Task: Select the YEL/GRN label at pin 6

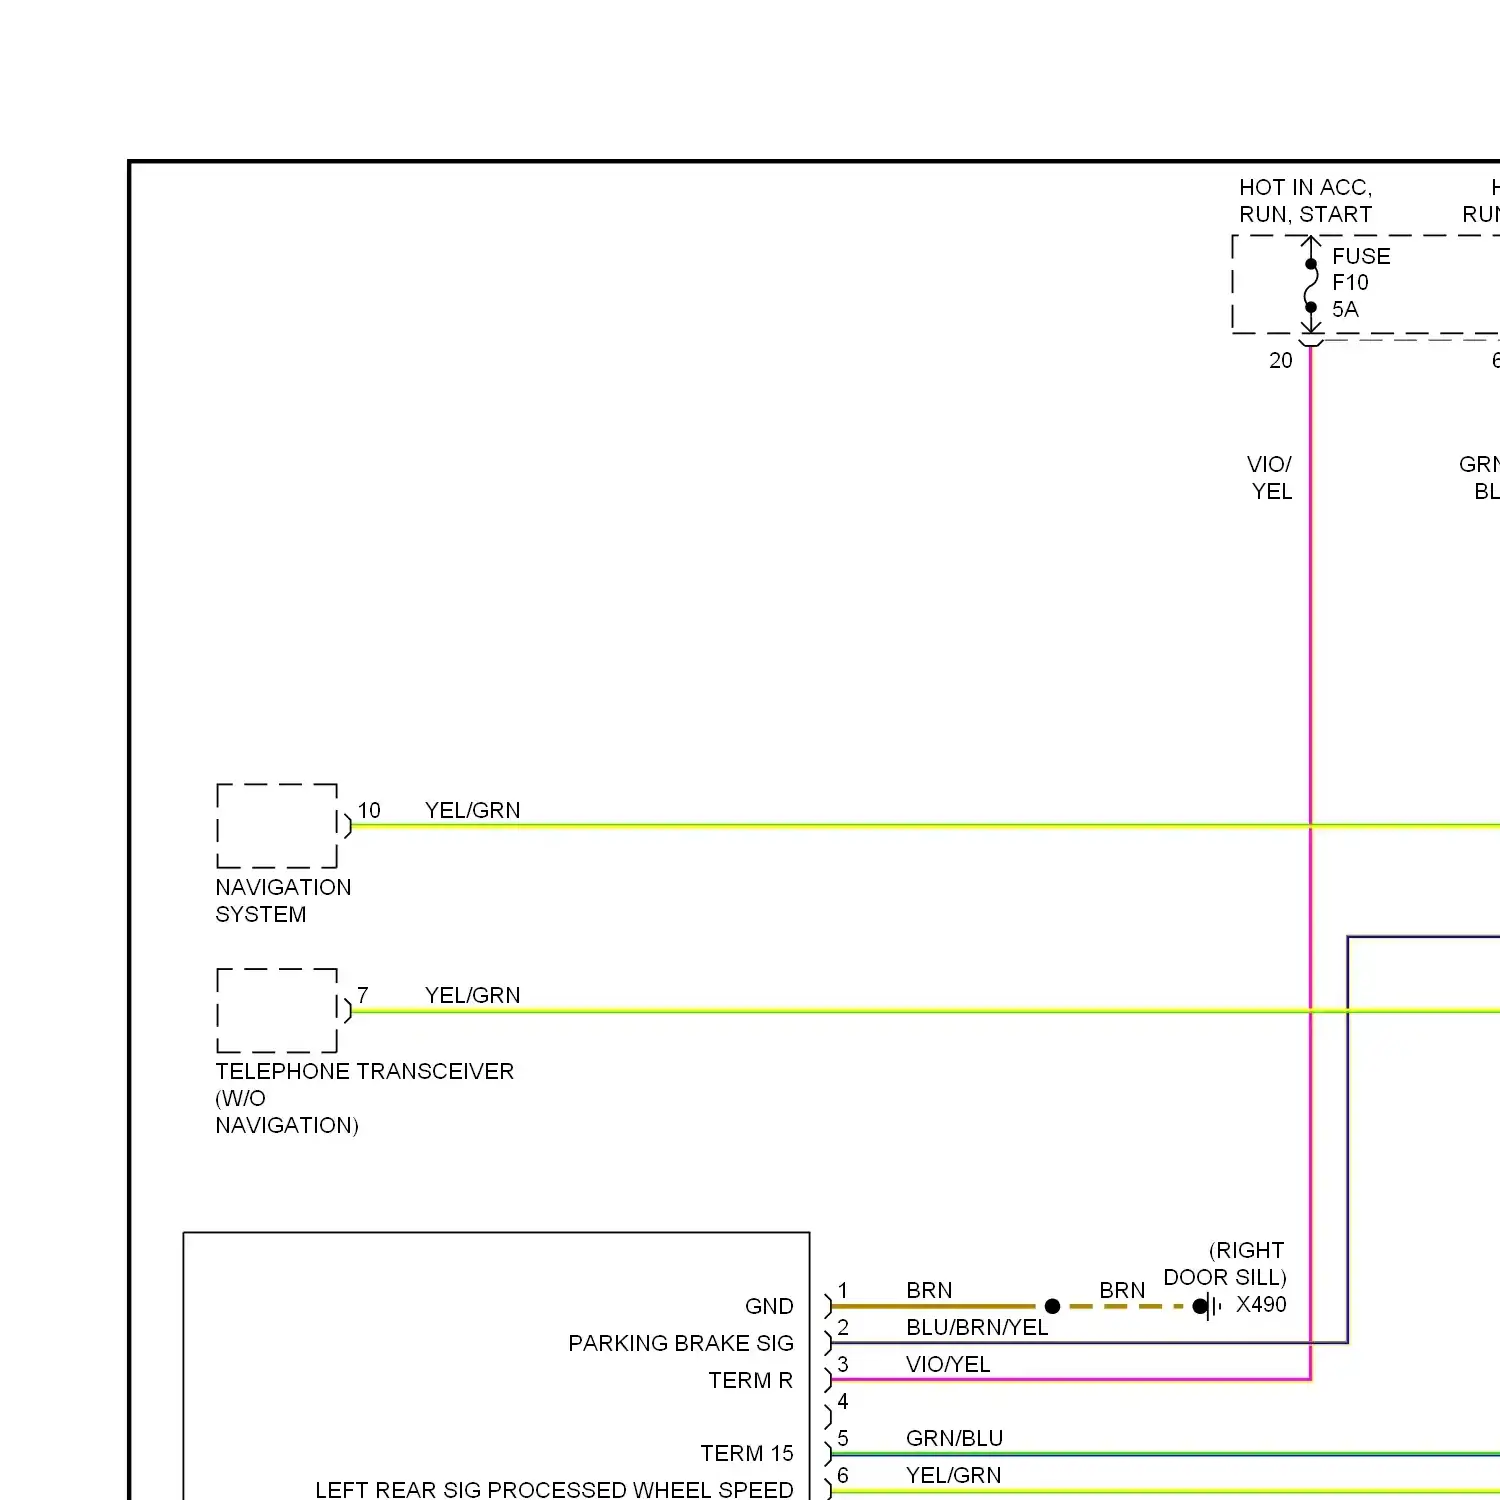Action: pyautogui.click(x=953, y=1475)
